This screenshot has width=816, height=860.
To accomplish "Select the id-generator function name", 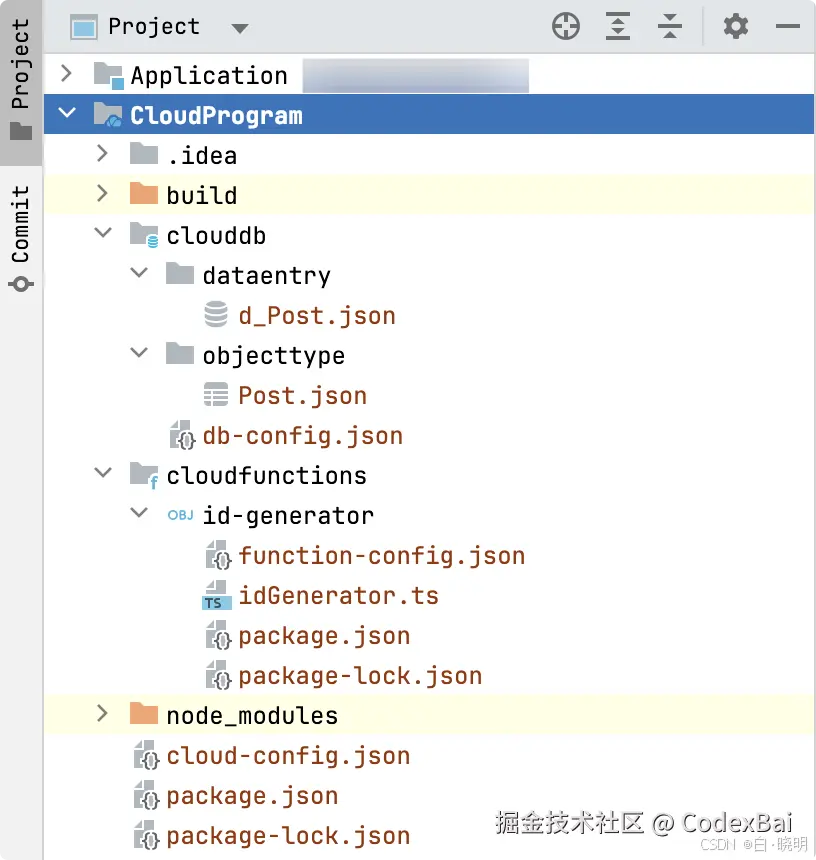I will pyautogui.click(x=288, y=516).
